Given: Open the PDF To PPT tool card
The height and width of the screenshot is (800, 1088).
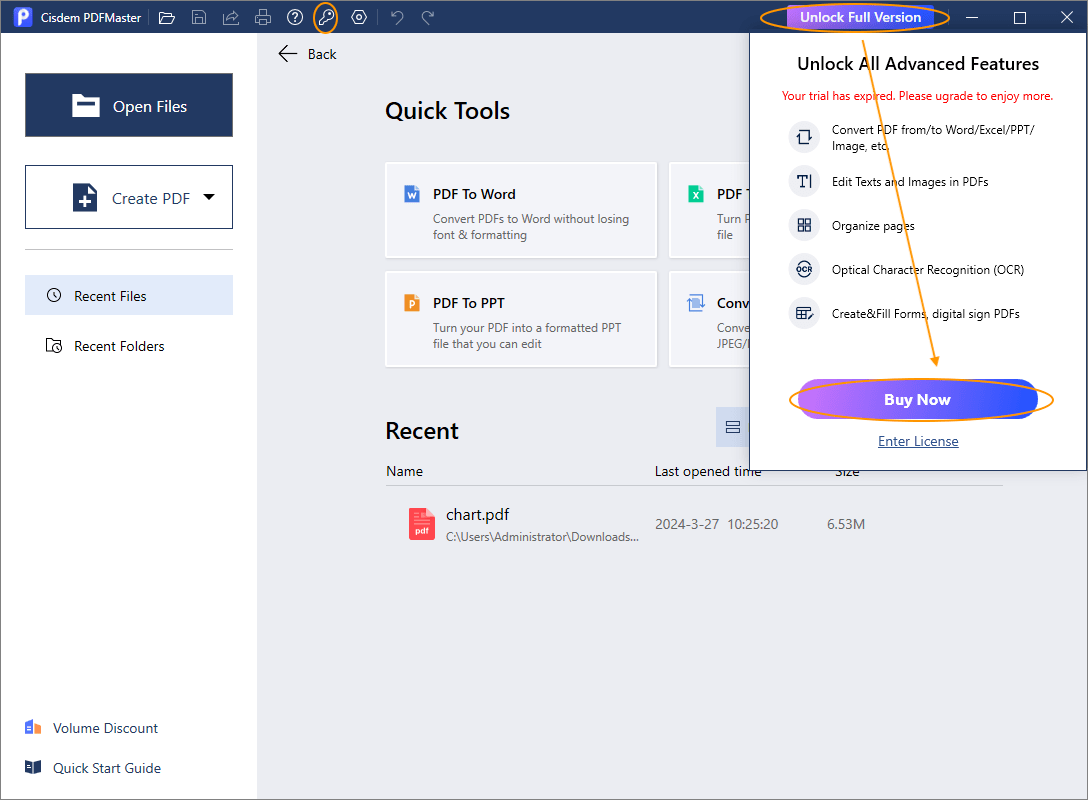Looking at the screenshot, I should (521, 319).
